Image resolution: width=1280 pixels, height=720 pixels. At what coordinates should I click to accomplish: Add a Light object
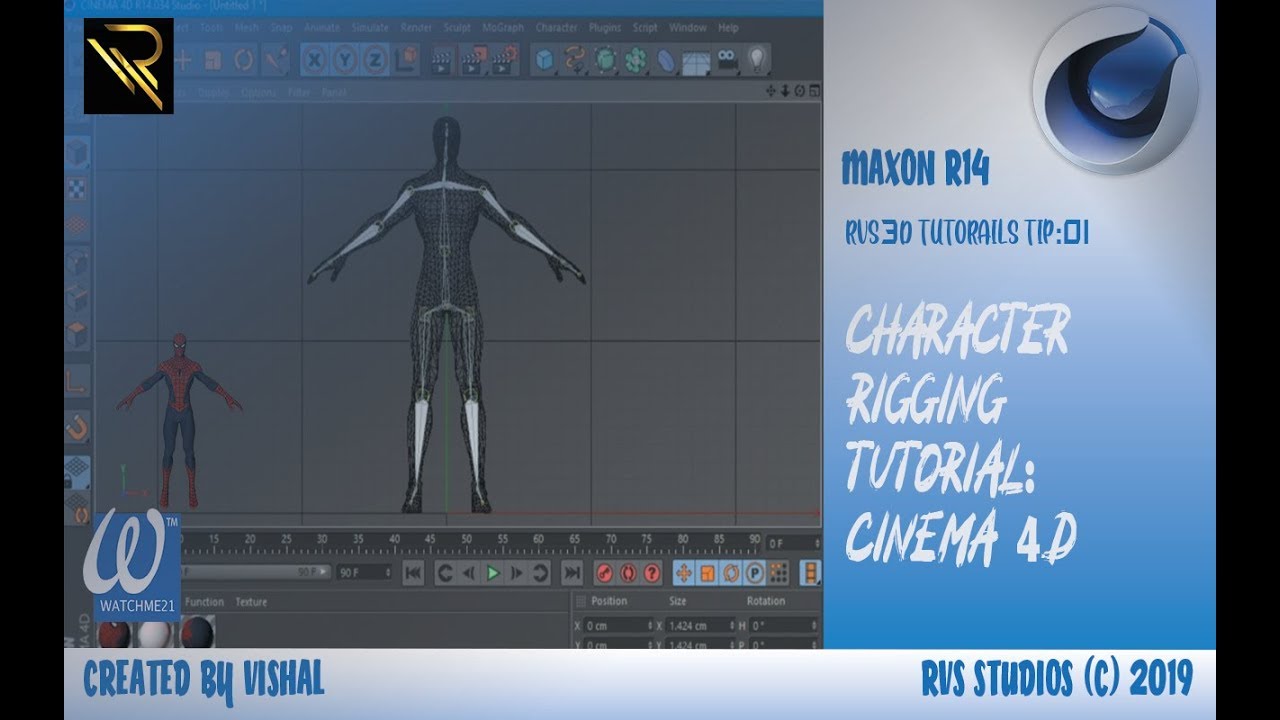758,60
